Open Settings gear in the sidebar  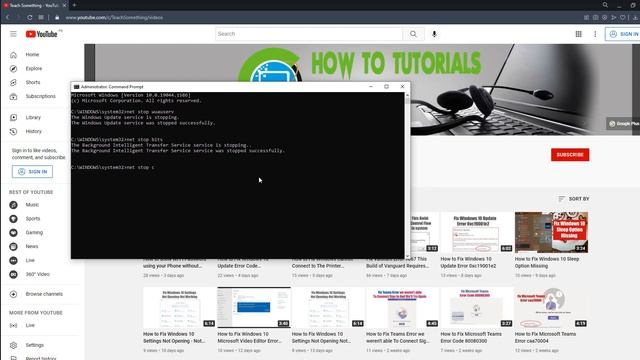[13, 345]
